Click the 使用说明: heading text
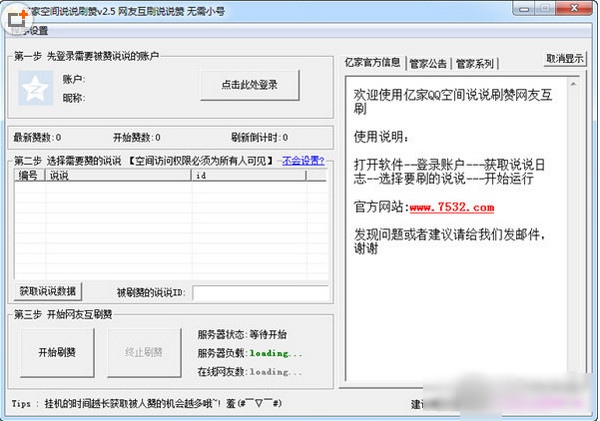The width and height of the screenshot is (600, 421). [381, 137]
